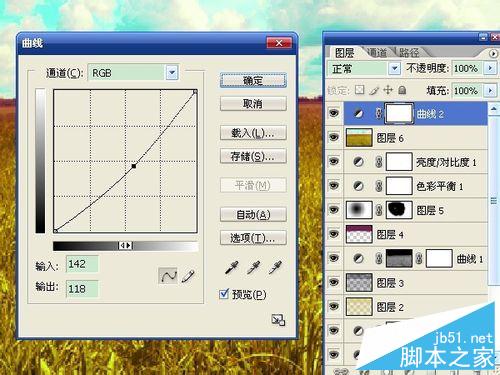
Task: Click the 确定 button
Action: (x=253, y=81)
